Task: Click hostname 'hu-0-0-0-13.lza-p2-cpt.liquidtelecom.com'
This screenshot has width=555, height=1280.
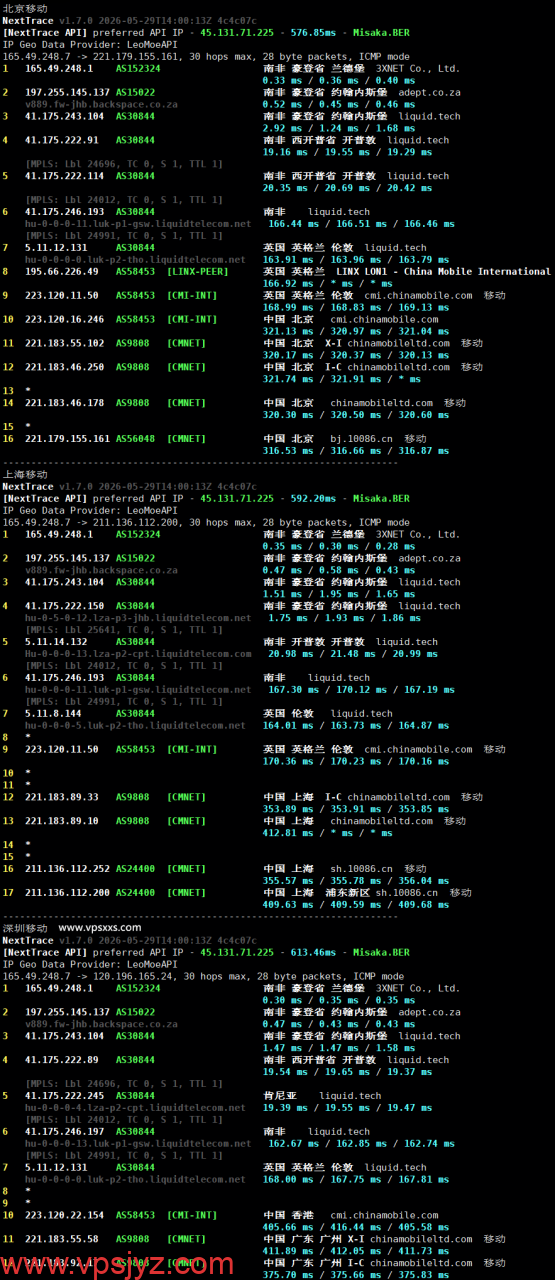Action: pos(138,654)
